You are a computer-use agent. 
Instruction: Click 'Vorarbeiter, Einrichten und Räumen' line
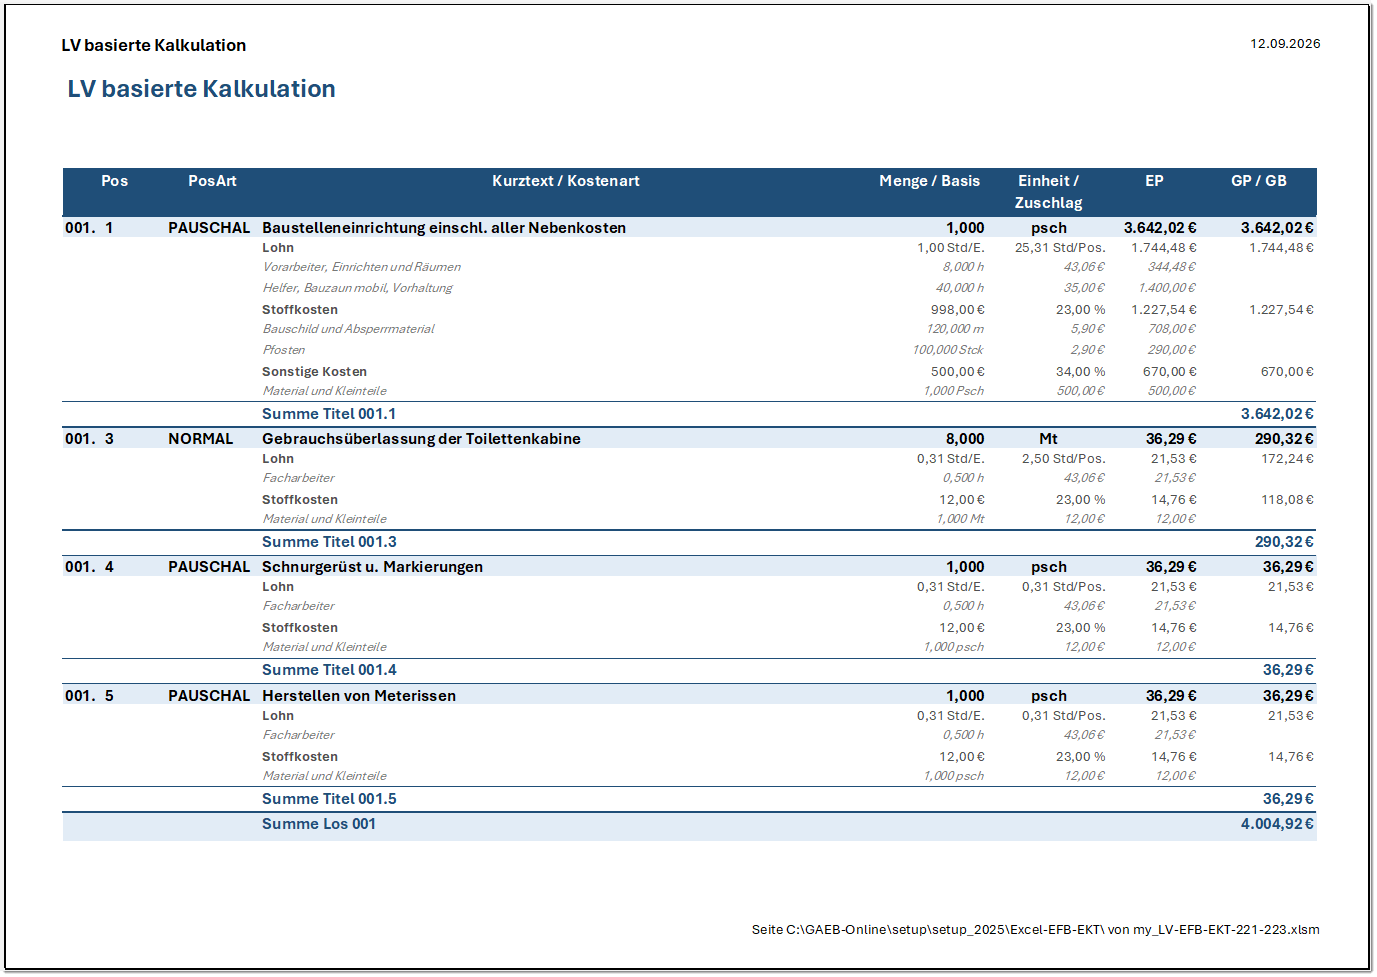pos(361,267)
